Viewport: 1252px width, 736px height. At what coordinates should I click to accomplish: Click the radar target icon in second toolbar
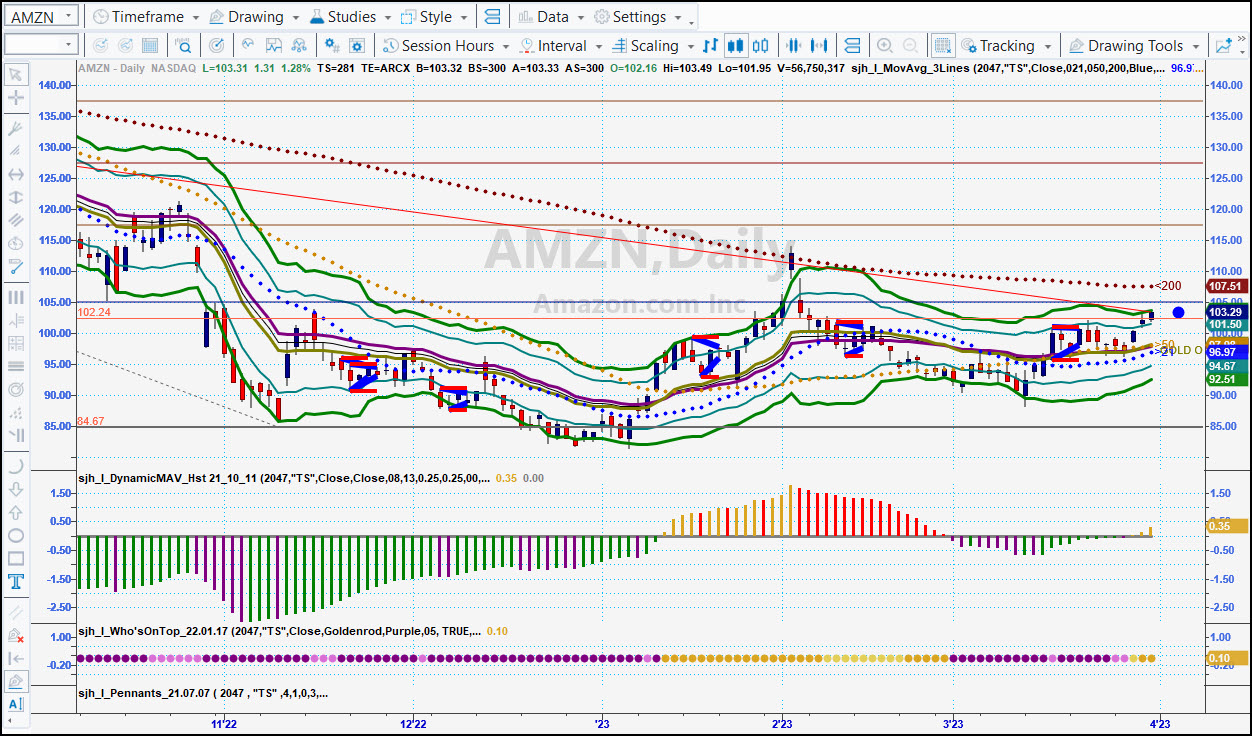pyautogui.click(x=217, y=45)
